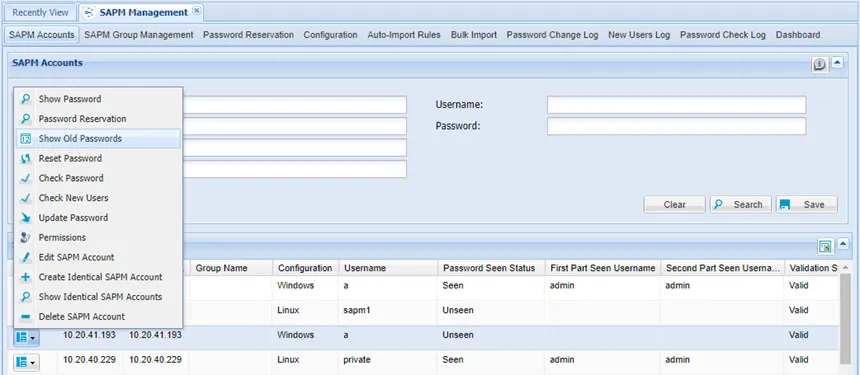Image resolution: width=860 pixels, height=375 pixels.
Task: Sort by the Group Name column header
Action: pyautogui.click(x=232, y=268)
